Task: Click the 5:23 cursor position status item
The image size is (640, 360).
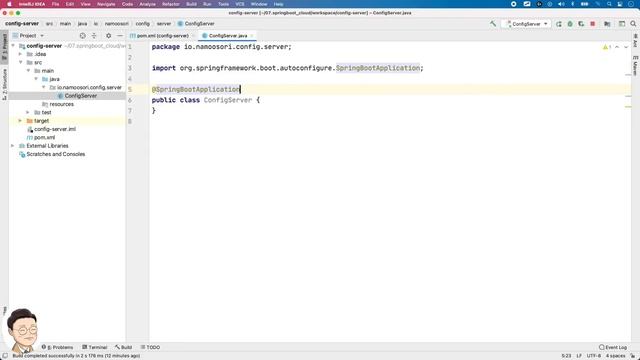Action: (x=566, y=356)
